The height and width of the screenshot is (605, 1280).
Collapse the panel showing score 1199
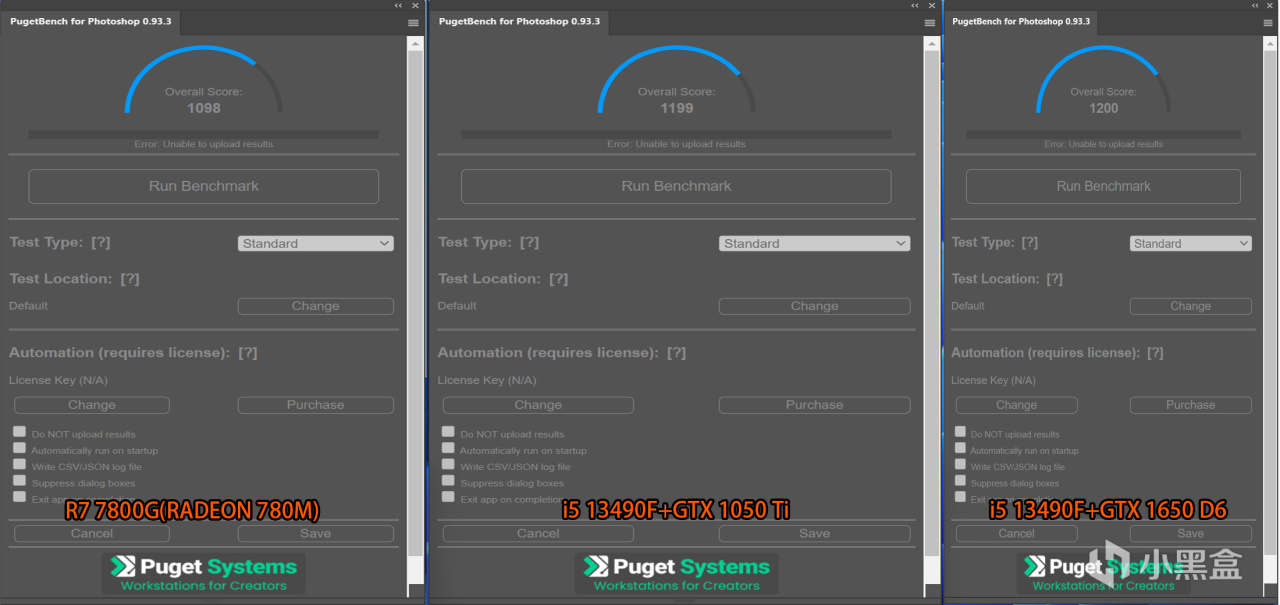point(916,5)
